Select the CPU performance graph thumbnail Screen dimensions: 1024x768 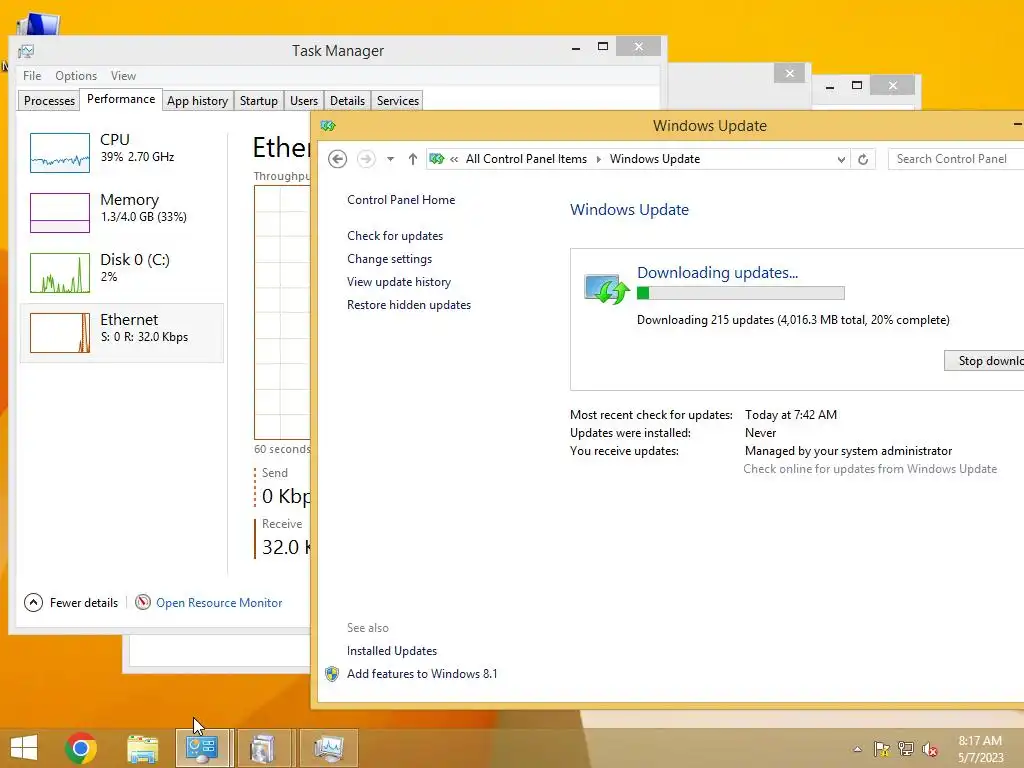(59, 153)
